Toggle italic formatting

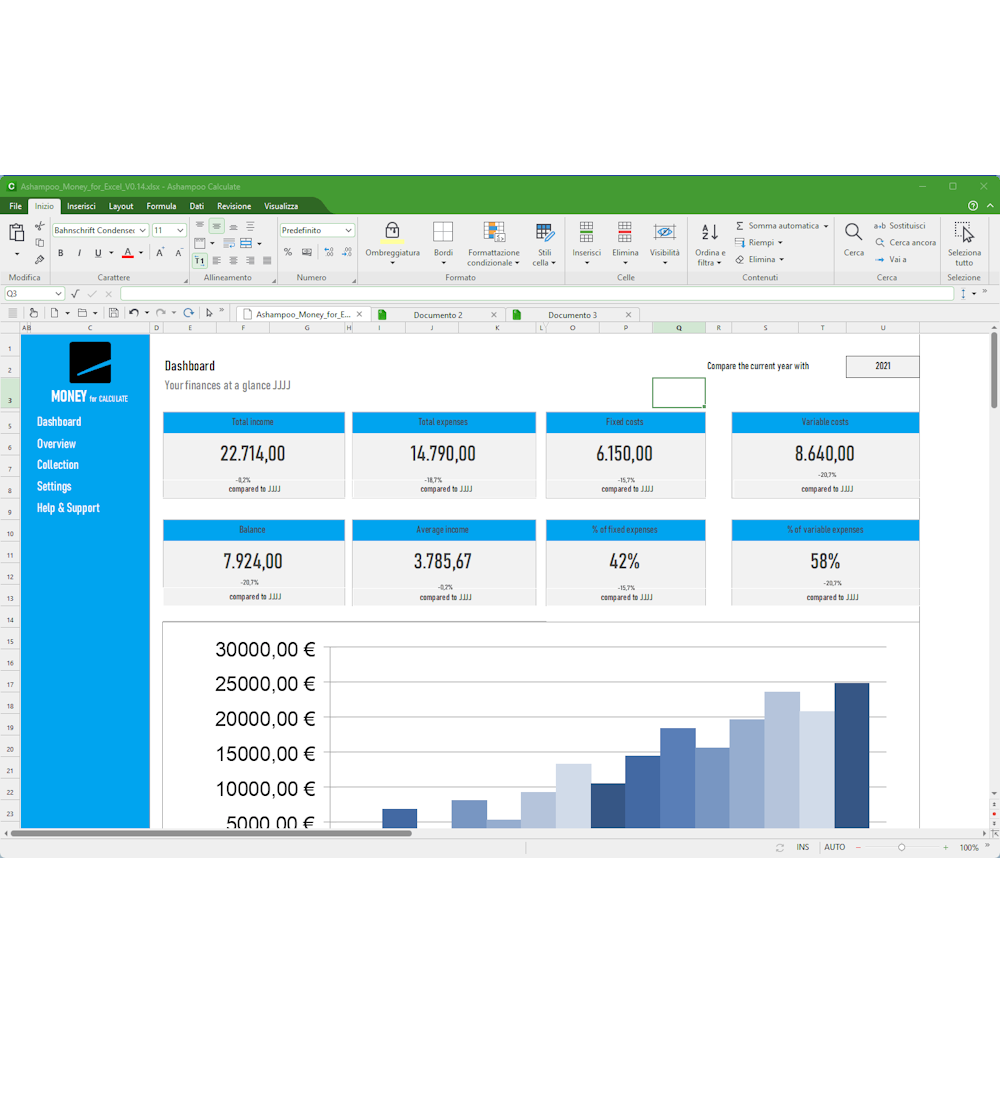[79, 253]
